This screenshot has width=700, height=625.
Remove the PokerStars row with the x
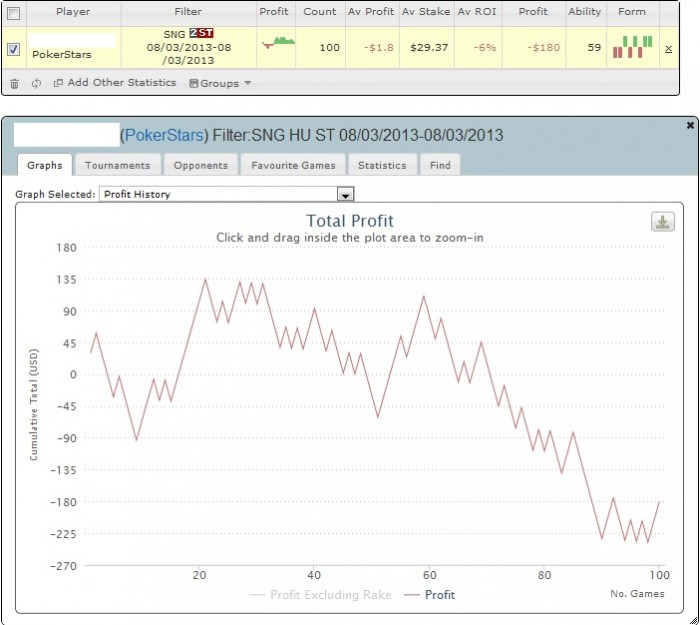pos(668,49)
